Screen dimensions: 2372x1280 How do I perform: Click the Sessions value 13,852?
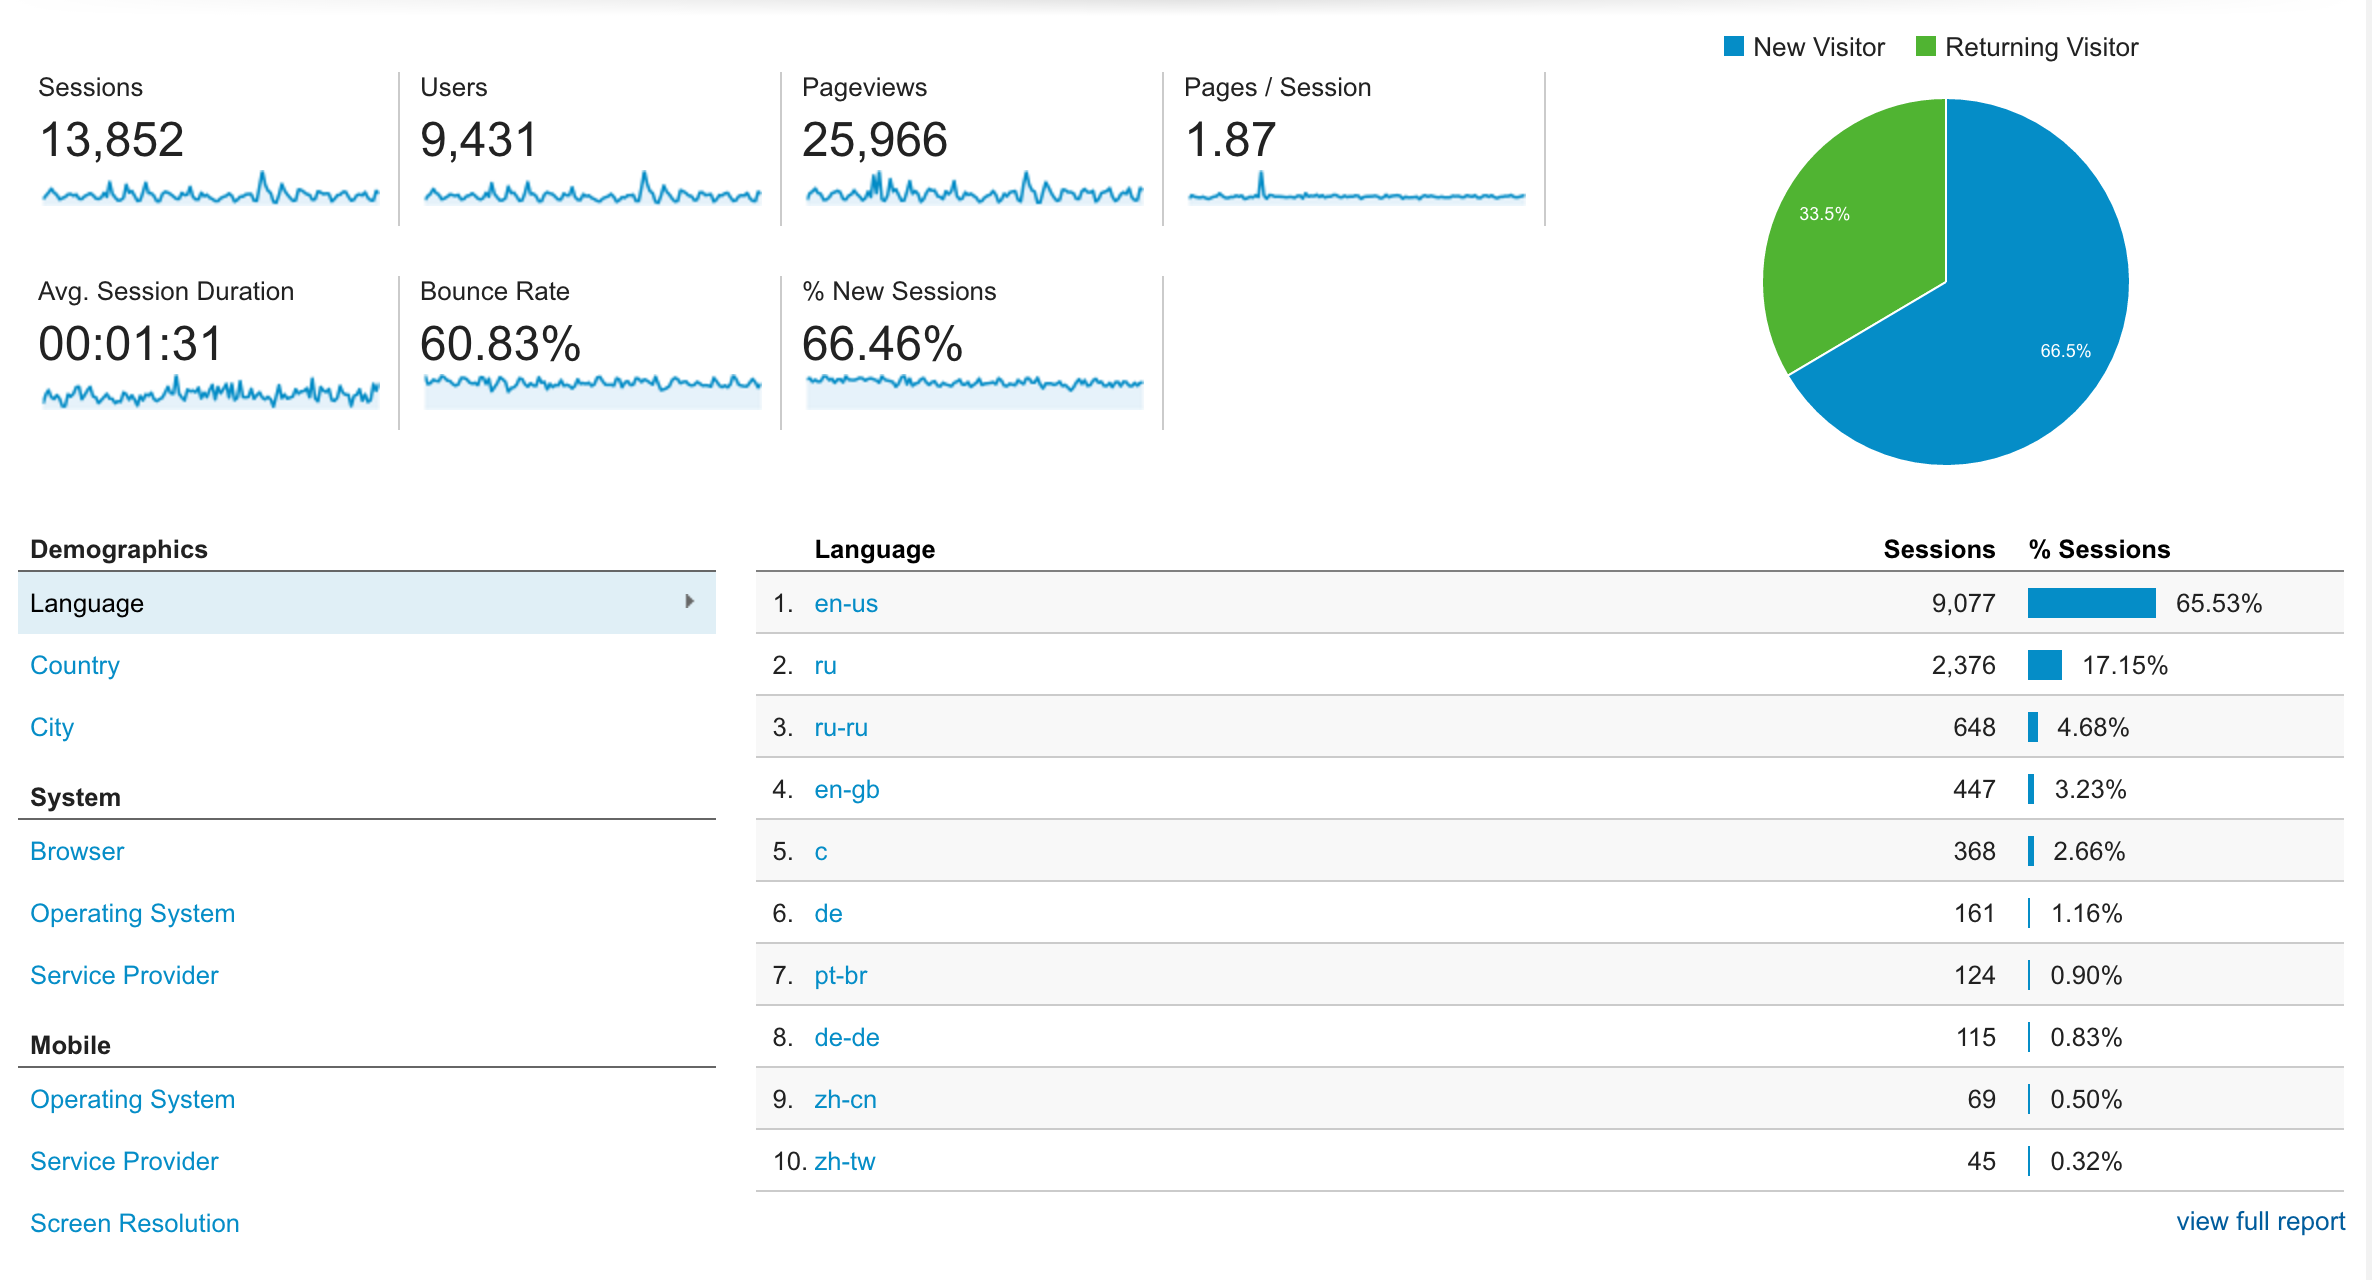pos(111,139)
